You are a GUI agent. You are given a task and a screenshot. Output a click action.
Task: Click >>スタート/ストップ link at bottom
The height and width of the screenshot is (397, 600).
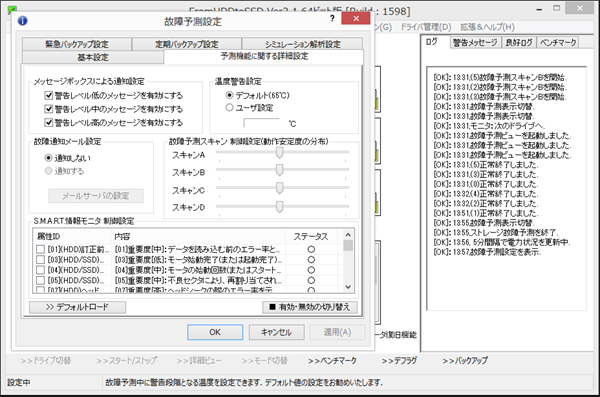pos(127,361)
